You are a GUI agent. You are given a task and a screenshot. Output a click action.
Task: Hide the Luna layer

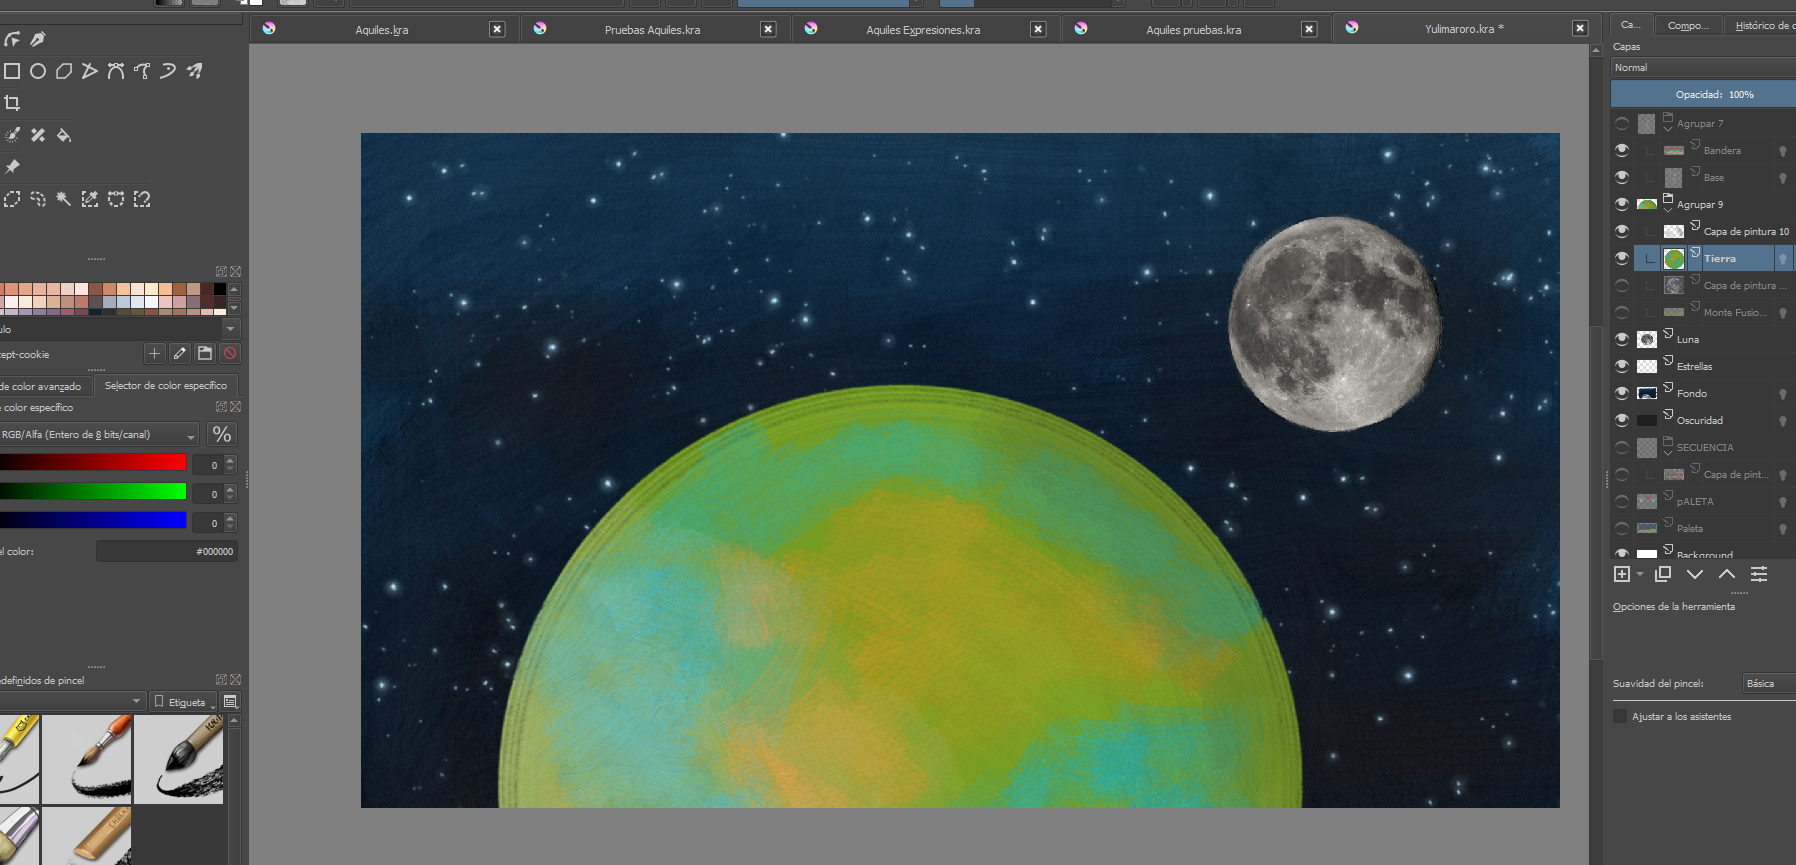click(1622, 339)
